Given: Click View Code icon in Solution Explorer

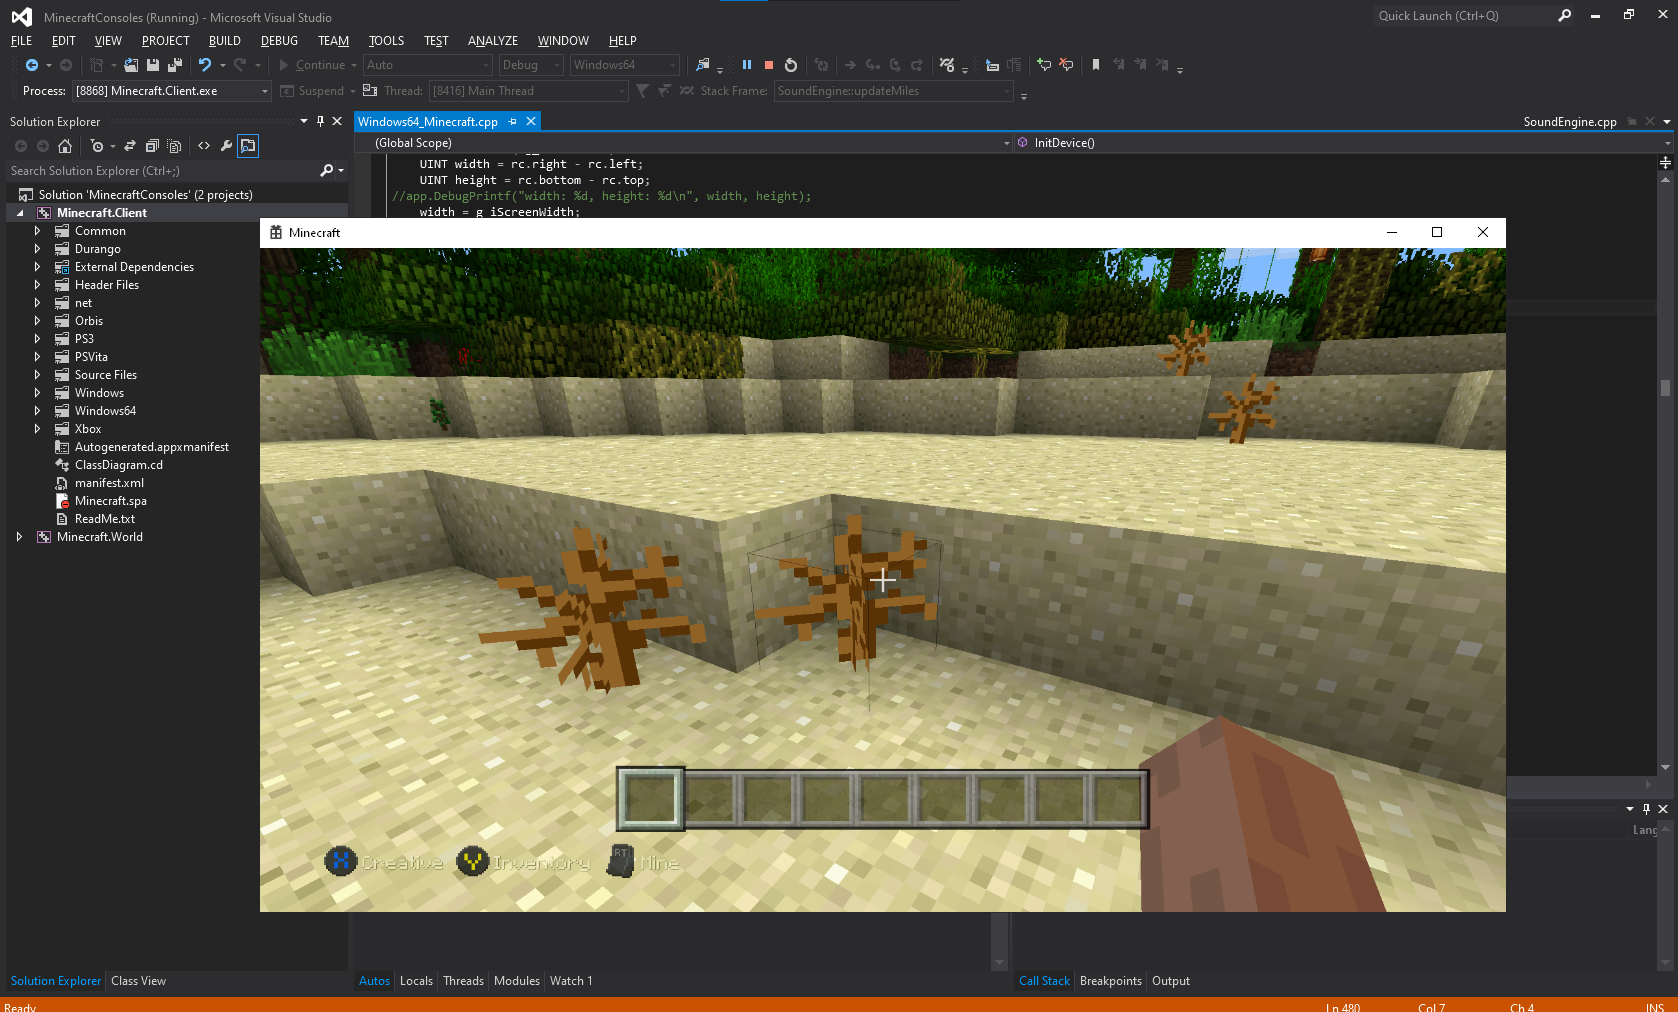Looking at the screenshot, I should click(x=204, y=146).
